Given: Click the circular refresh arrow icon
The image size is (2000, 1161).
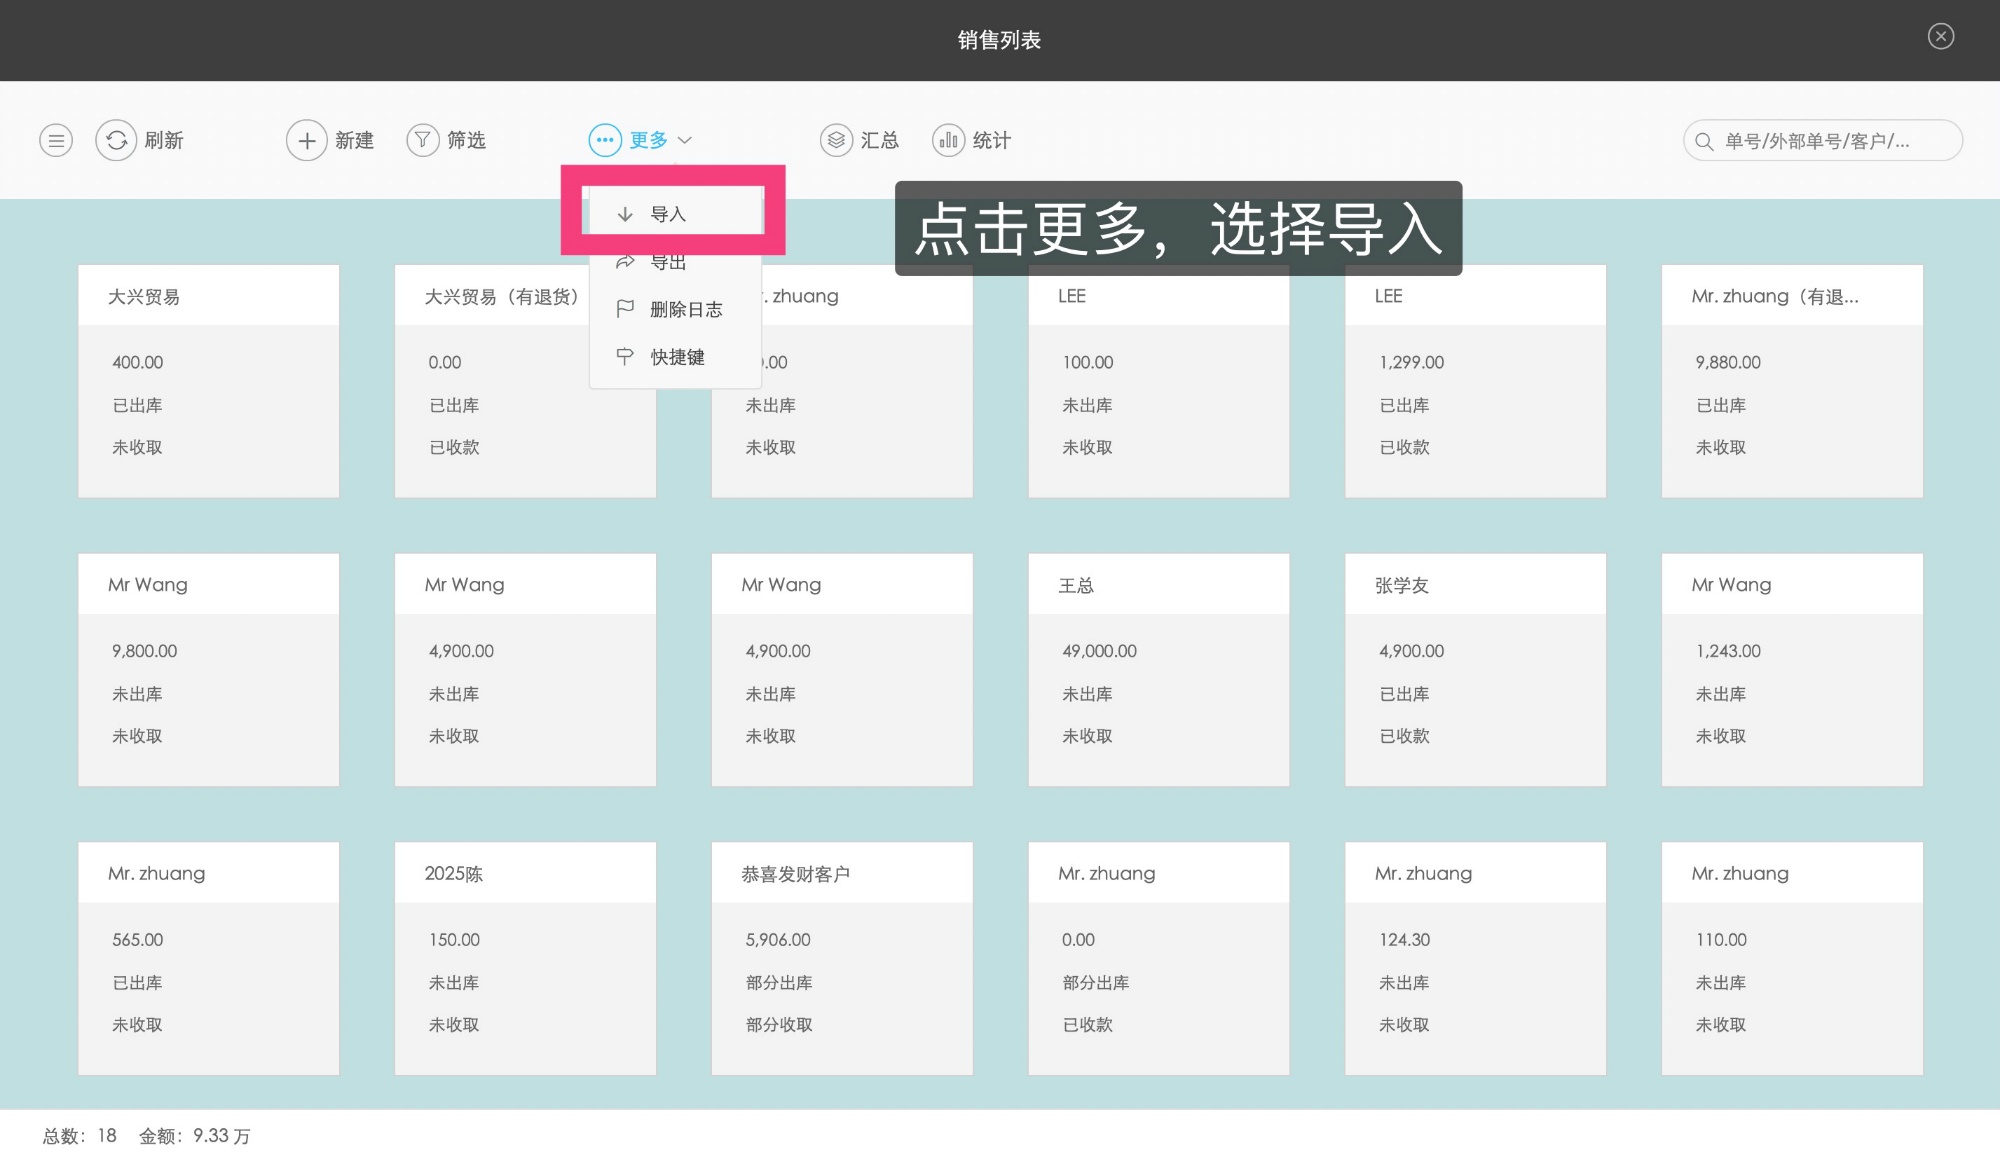Looking at the screenshot, I should [x=115, y=140].
